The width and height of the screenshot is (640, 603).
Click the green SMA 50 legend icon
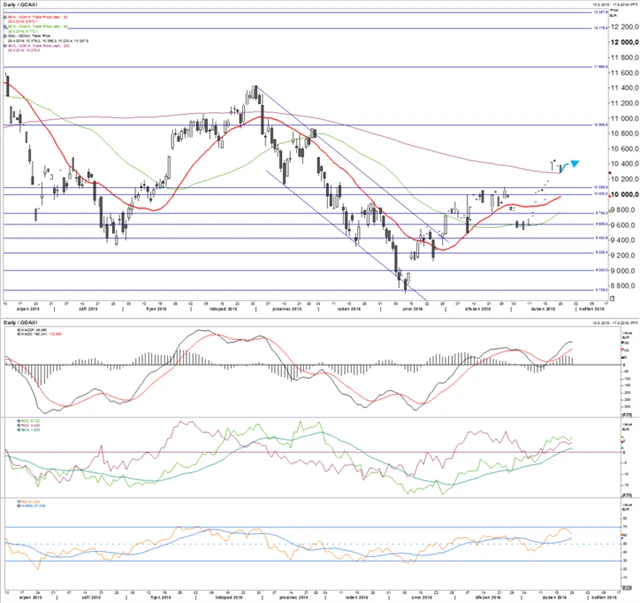point(5,27)
